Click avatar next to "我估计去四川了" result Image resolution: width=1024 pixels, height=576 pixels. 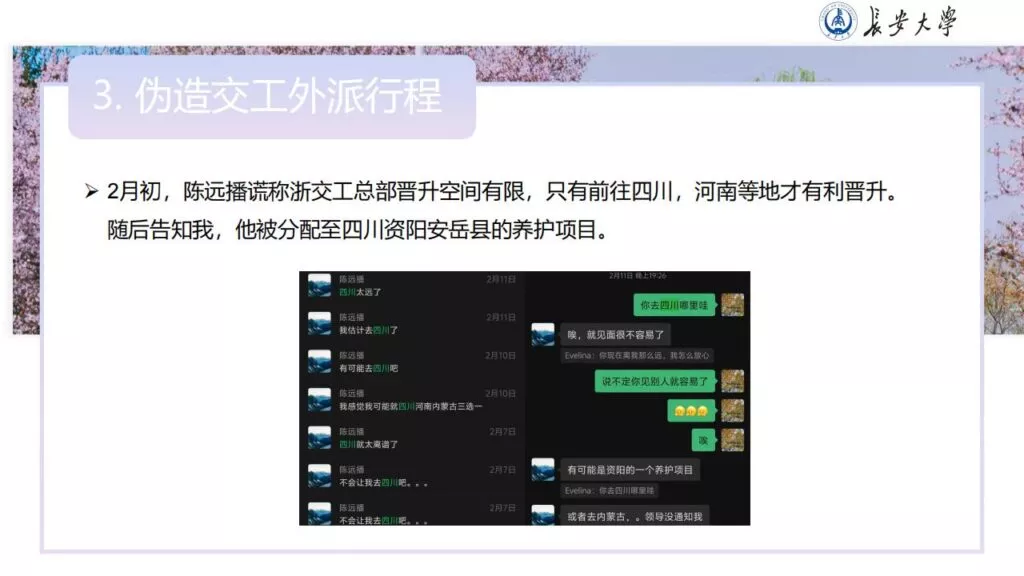point(319,323)
